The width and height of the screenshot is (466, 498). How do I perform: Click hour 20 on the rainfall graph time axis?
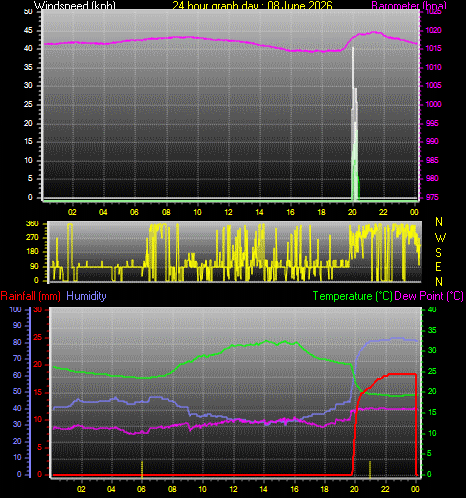pyautogui.click(x=354, y=489)
